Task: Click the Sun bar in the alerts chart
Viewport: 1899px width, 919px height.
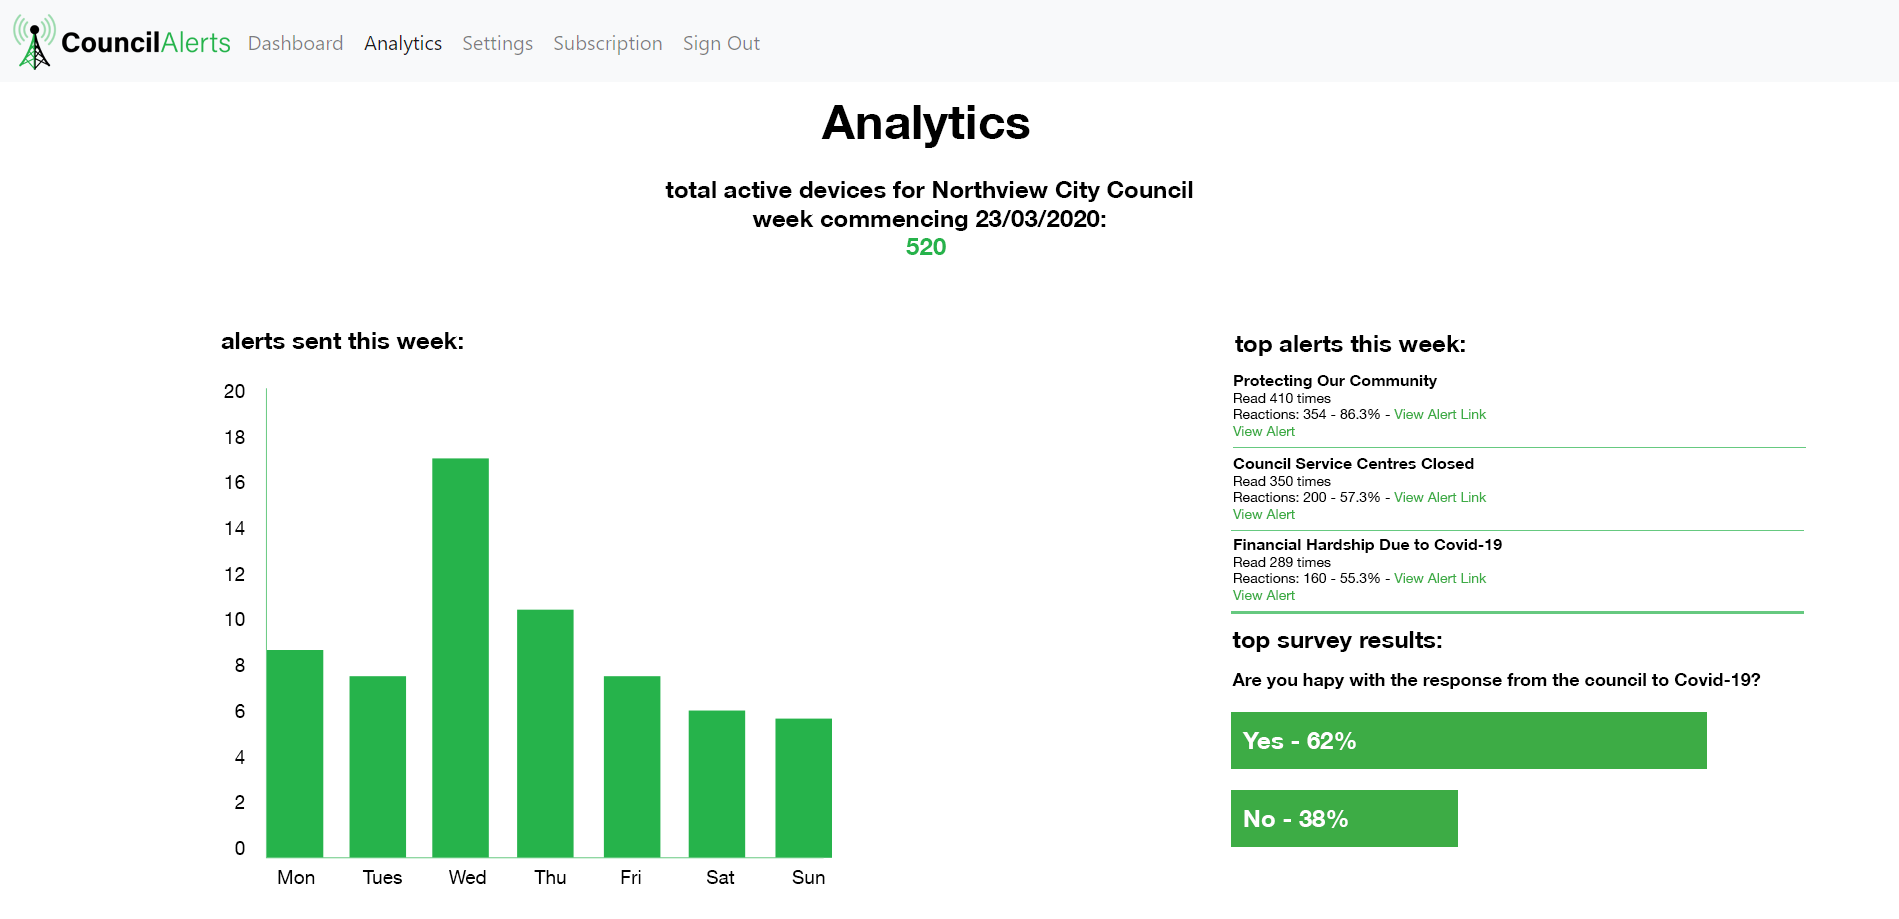Action: click(804, 787)
